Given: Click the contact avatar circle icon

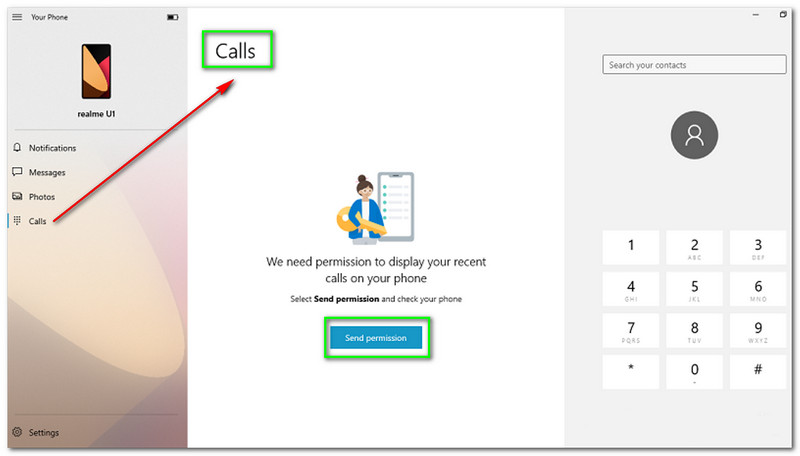Looking at the screenshot, I should (694, 135).
